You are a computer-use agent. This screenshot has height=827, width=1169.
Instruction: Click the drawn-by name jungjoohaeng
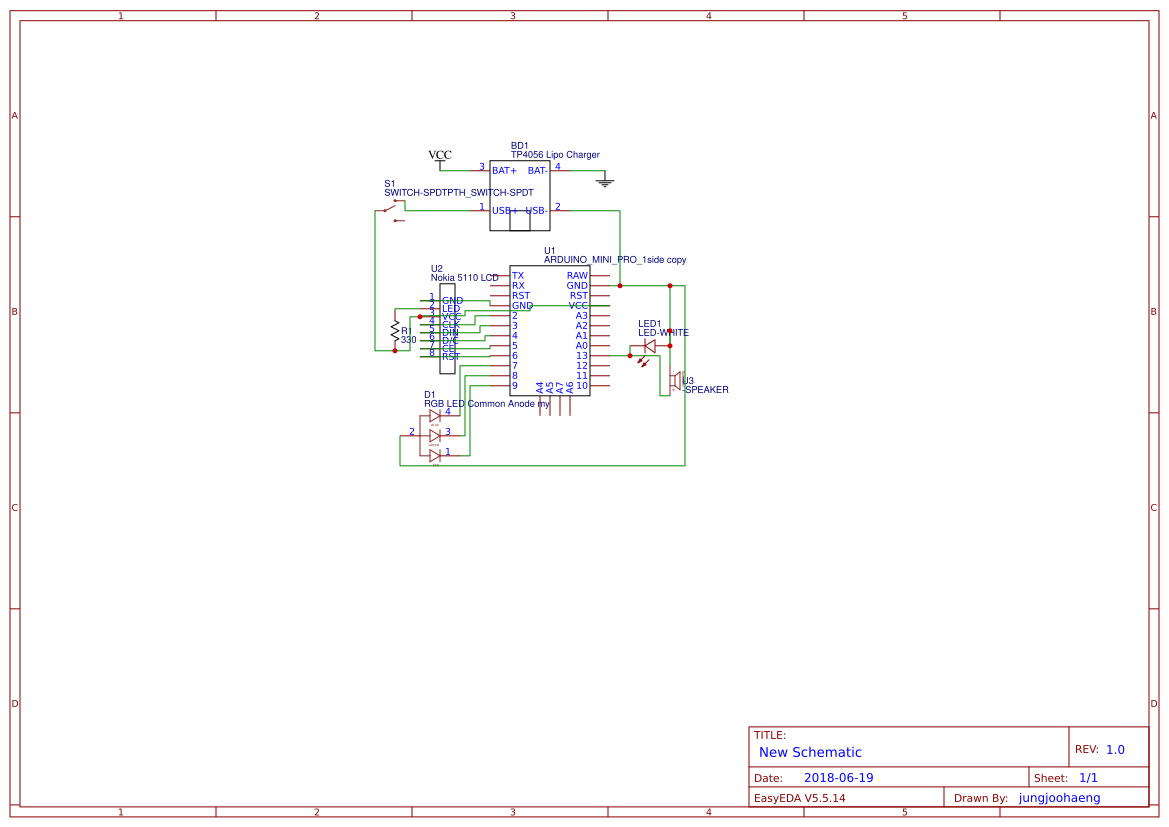1059,797
